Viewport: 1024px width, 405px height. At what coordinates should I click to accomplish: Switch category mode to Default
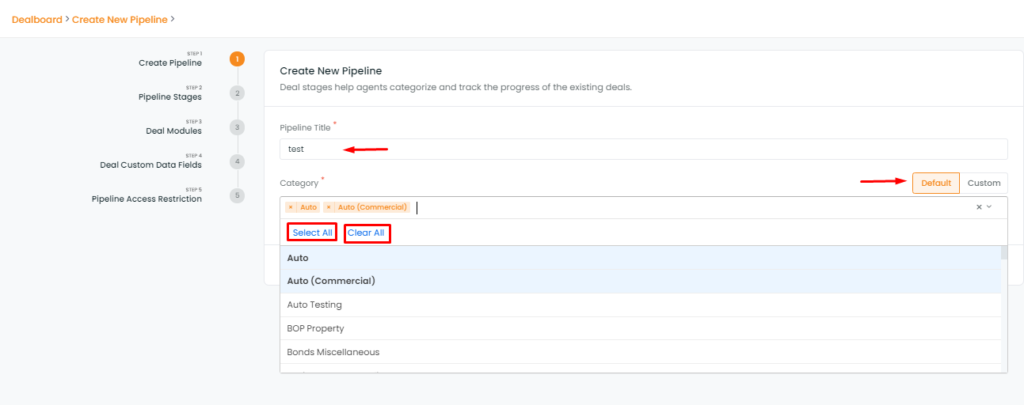935,183
